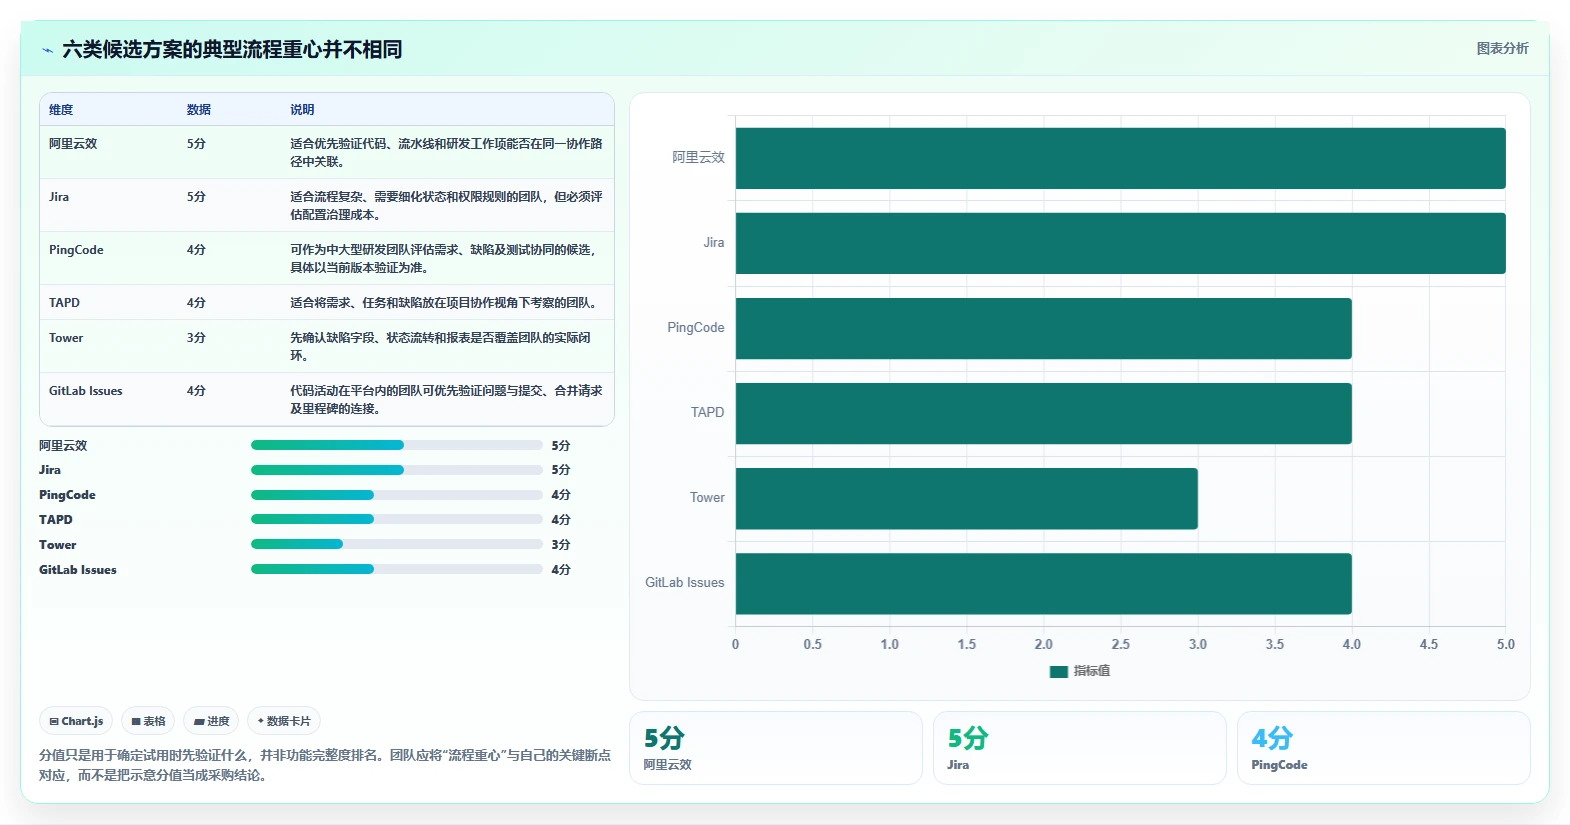The width and height of the screenshot is (1570, 825).
Task: Click the Jira progress bar
Action: pyautogui.click(x=396, y=470)
